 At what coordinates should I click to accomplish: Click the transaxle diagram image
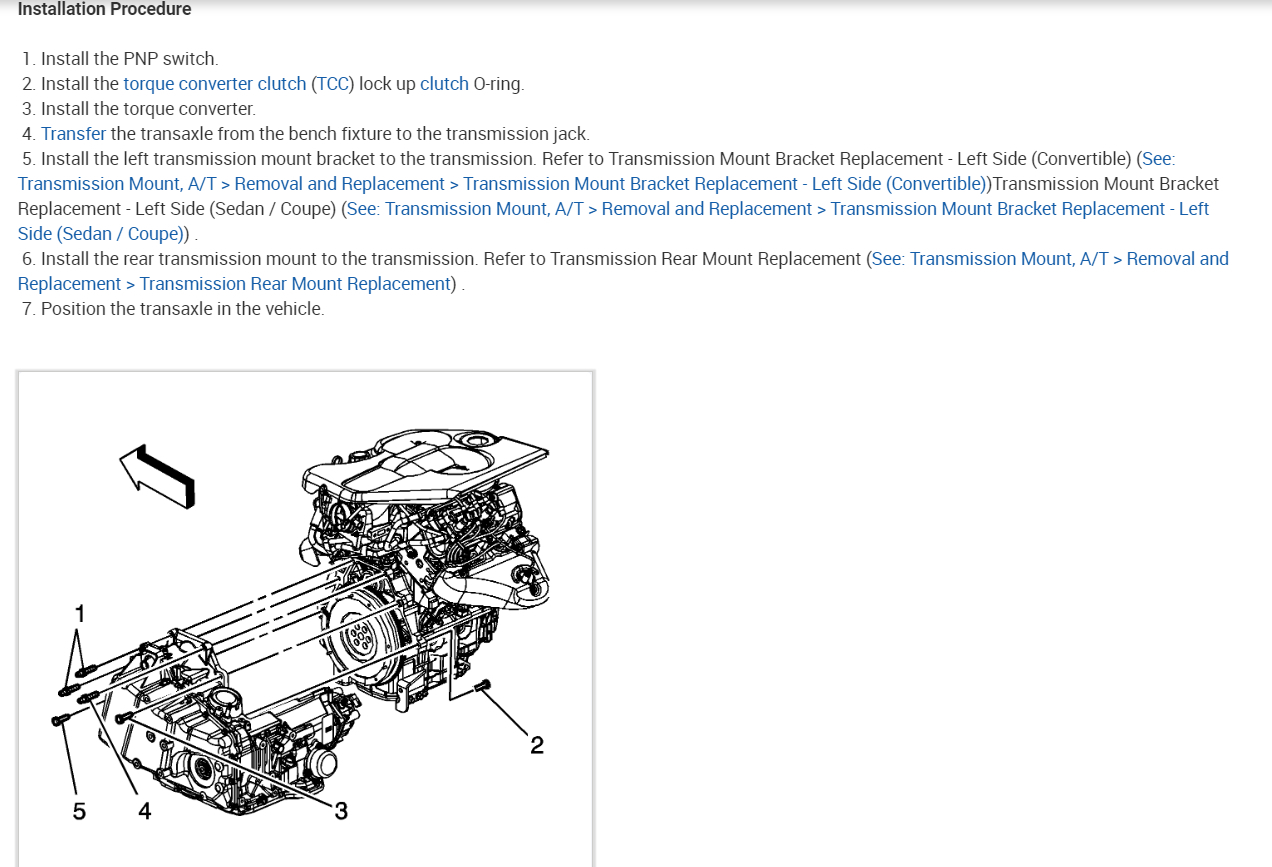point(305,619)
